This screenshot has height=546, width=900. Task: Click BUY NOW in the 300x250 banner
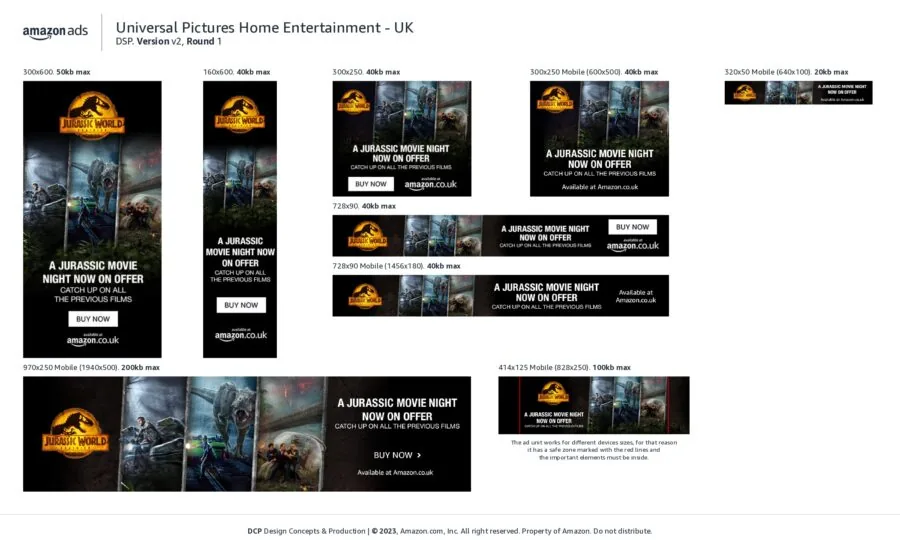[x=371, y=184]
